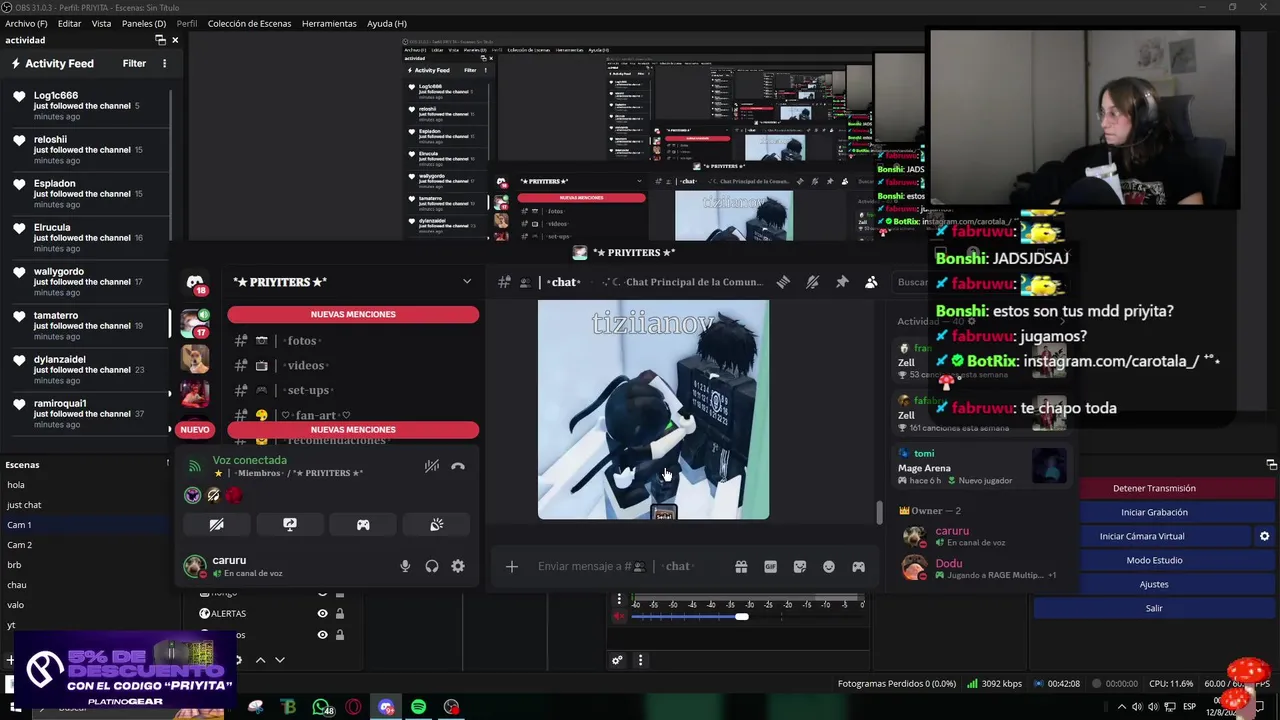Disconnect from the voice channel
1280x720 pixels.
click(x=458, y=466)
